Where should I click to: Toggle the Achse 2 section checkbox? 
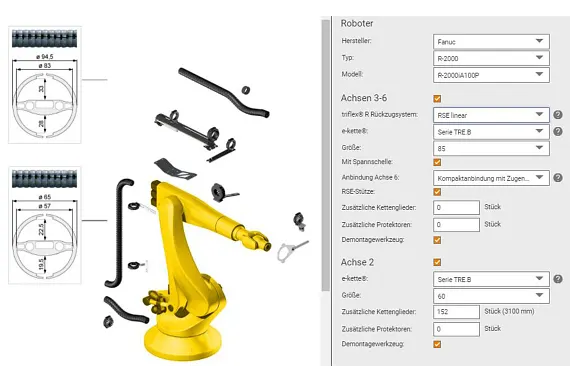tap(437, 262)
